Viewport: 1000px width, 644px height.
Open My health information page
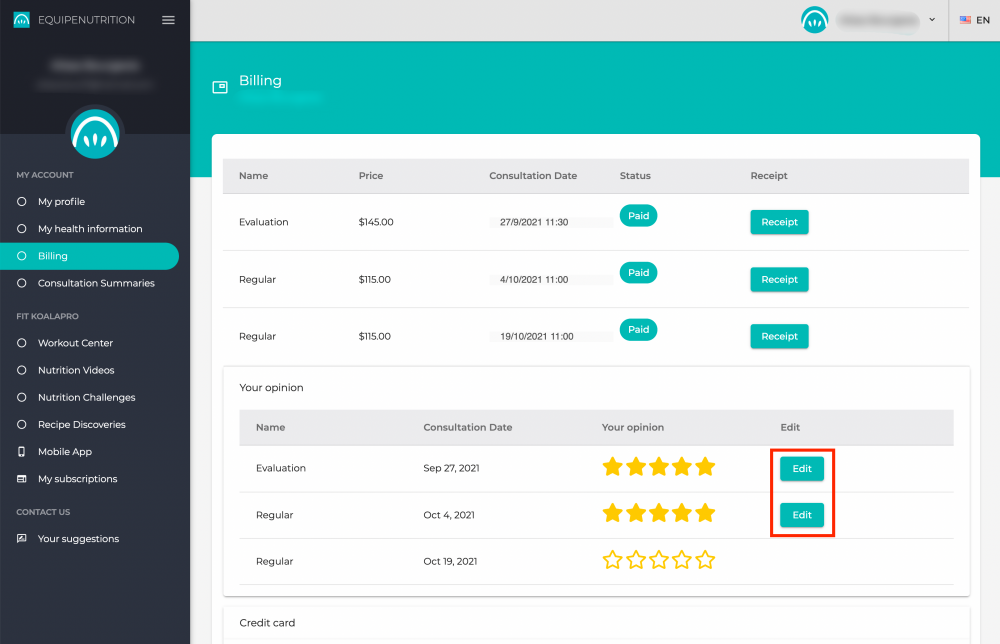(x=90, y=229)
